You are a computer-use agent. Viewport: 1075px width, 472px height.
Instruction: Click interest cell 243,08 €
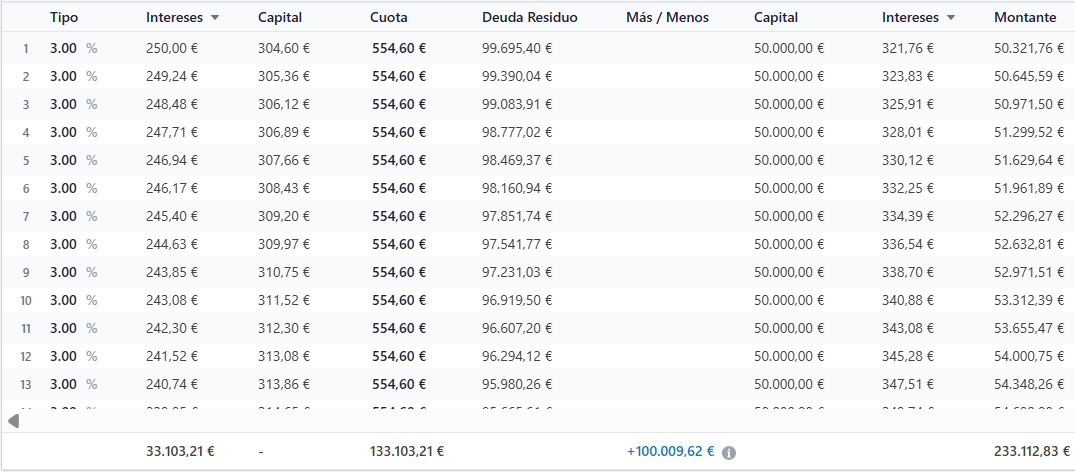coord(172,300)
